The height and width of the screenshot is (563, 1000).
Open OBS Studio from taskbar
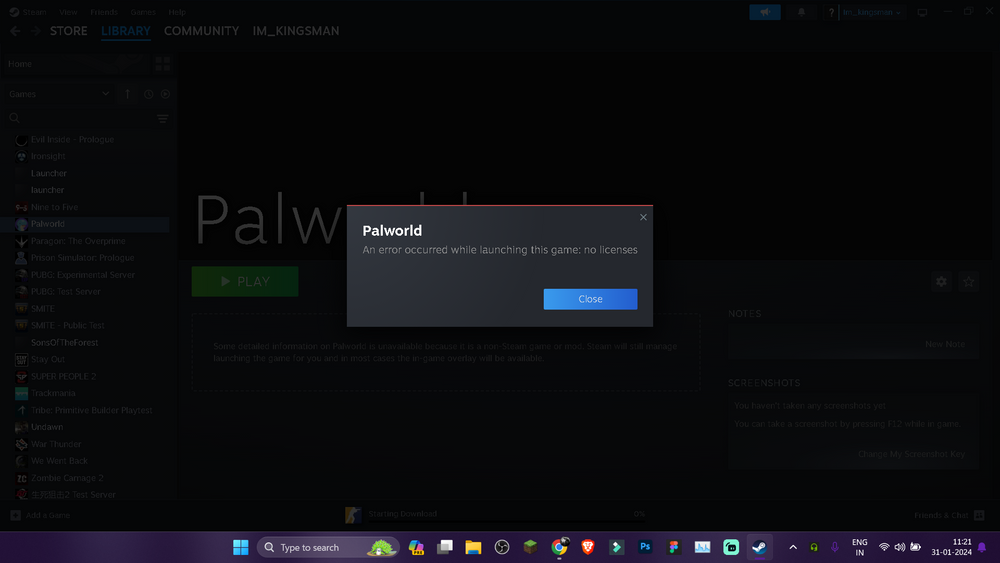pos(502,547)
